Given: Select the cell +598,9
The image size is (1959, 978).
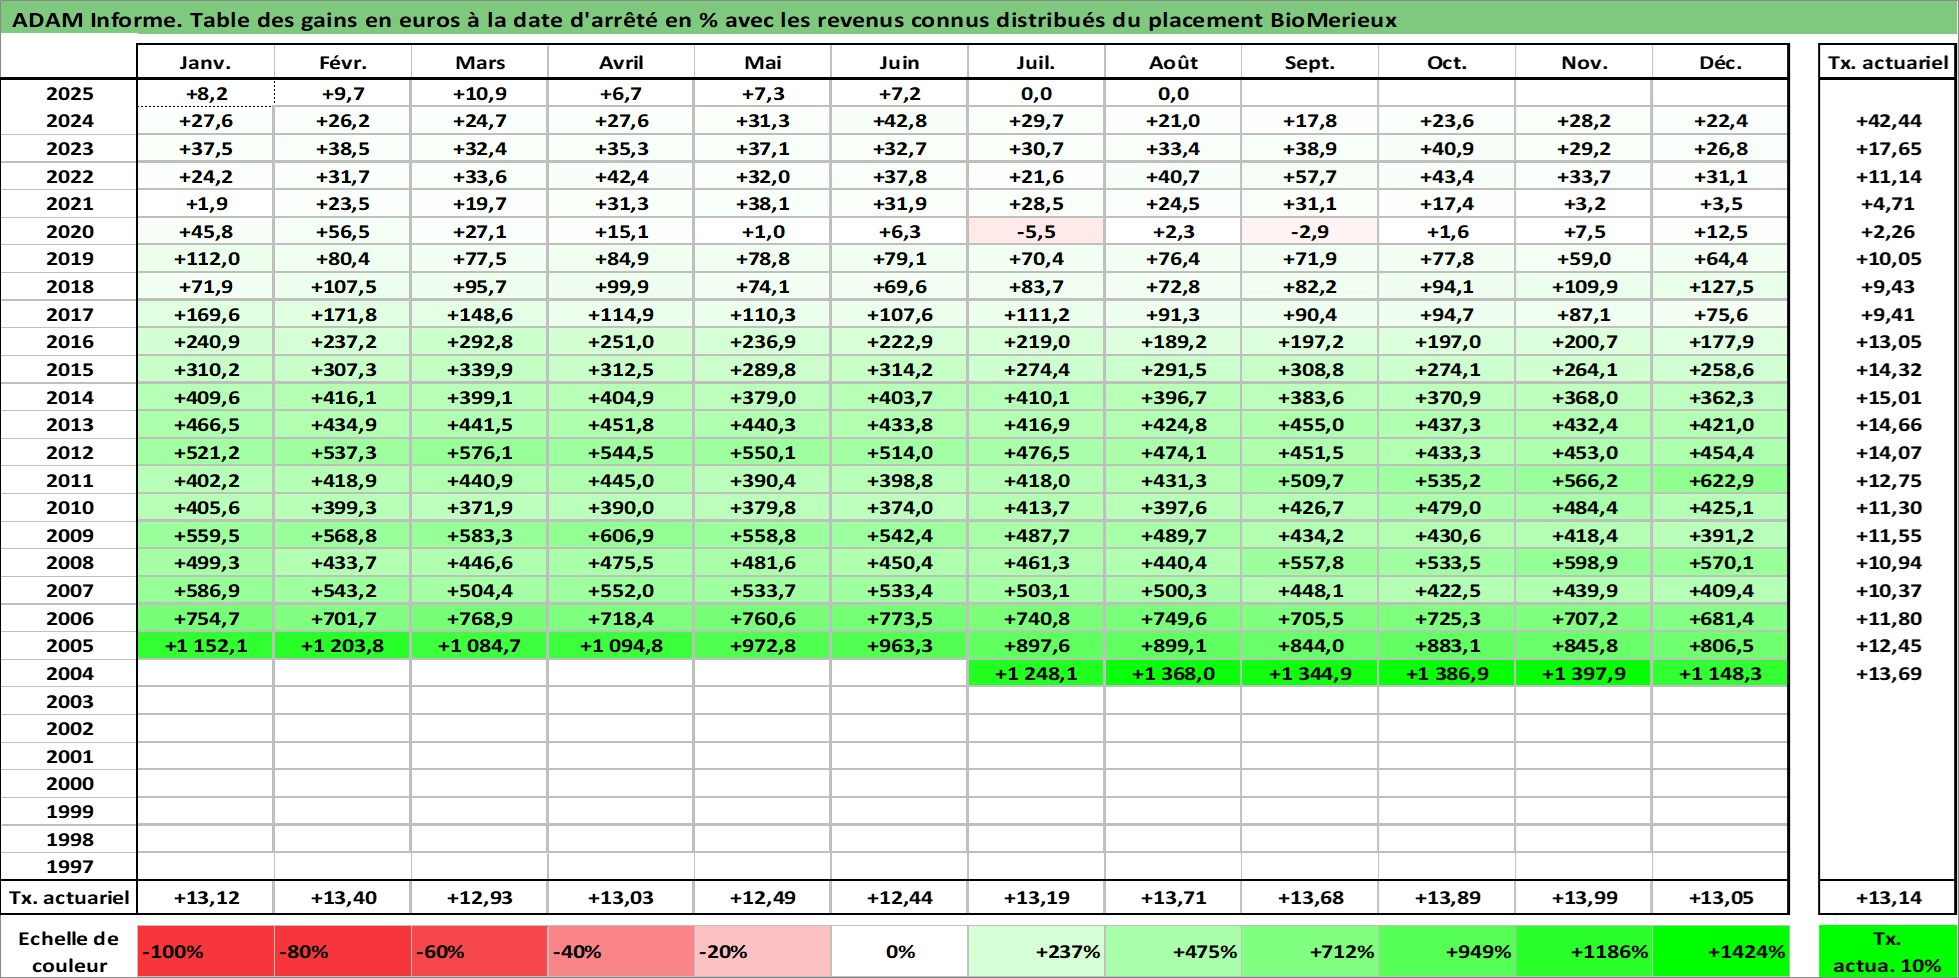Looking at the screenshot, I should coord(1584,562).
